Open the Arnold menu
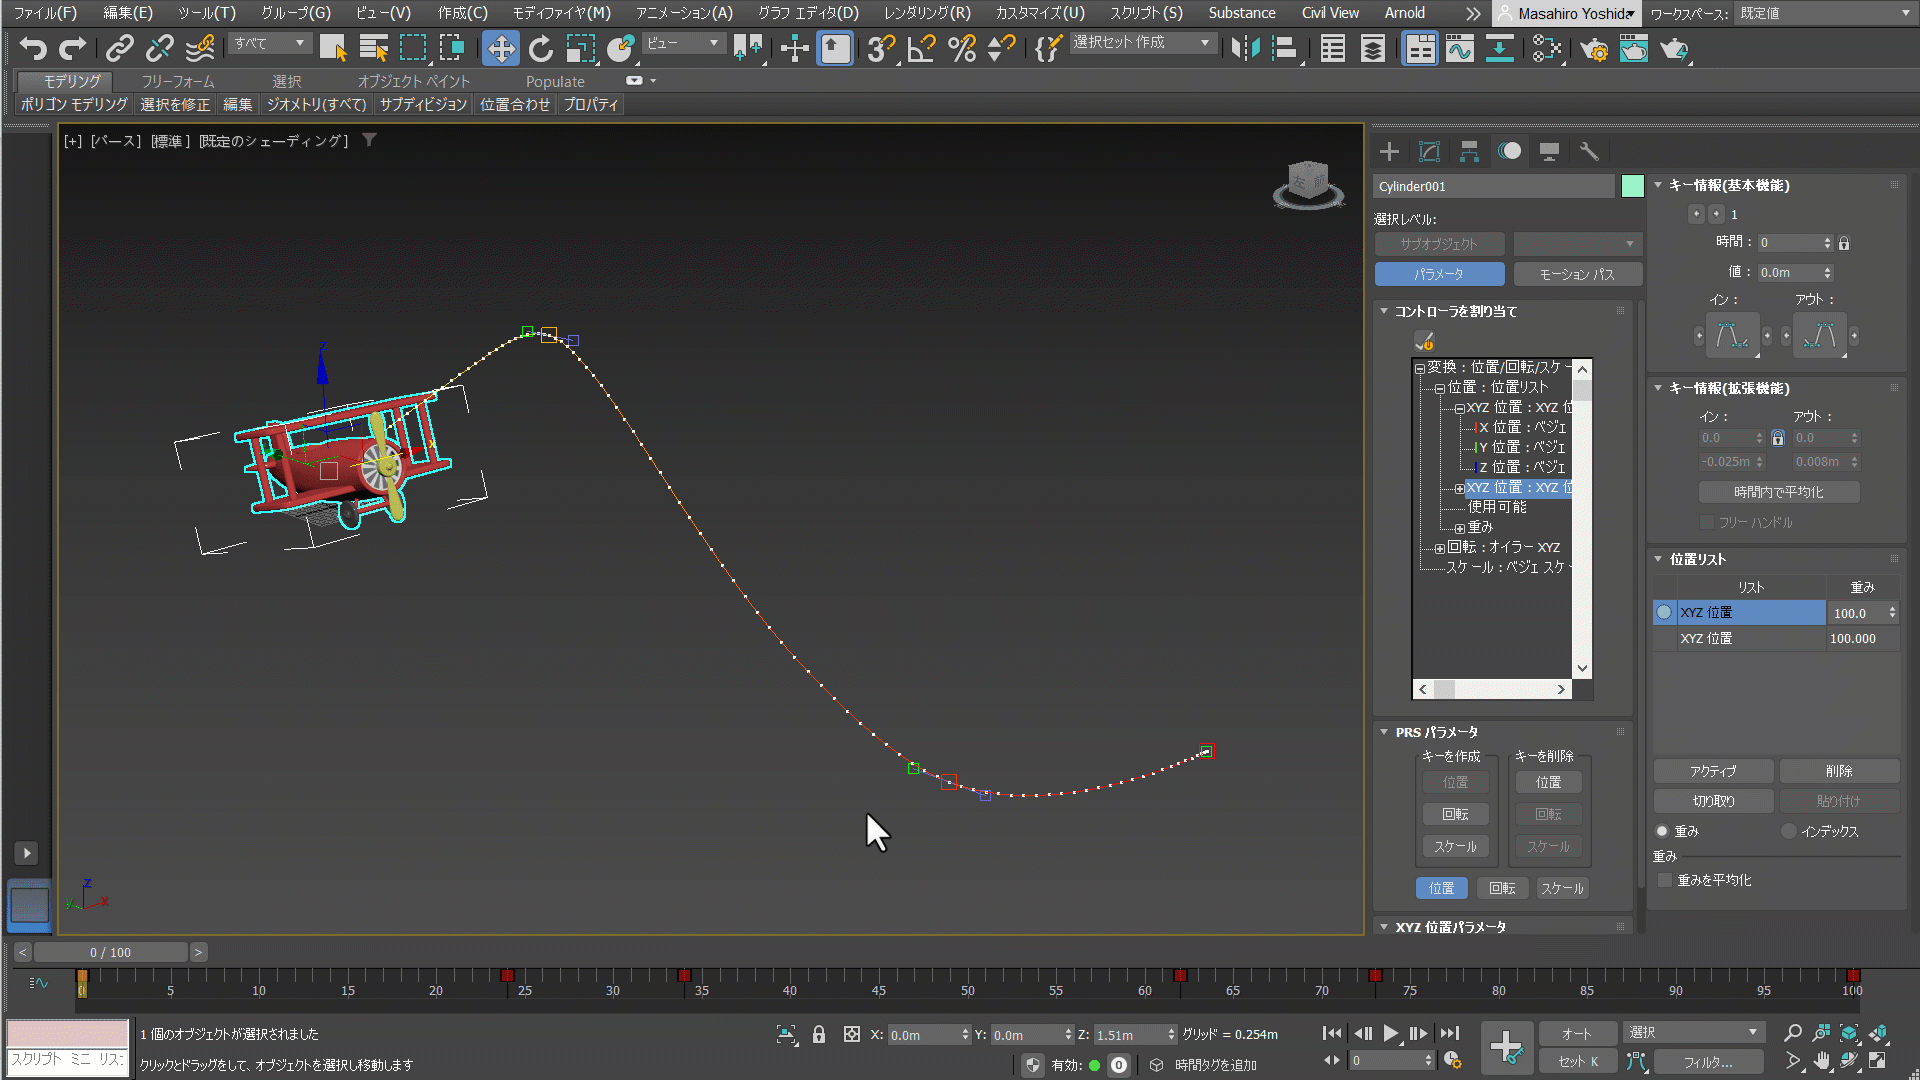Viewport: 1920px width, 1080px height. pyautogui.click(x=1404, y=13)
